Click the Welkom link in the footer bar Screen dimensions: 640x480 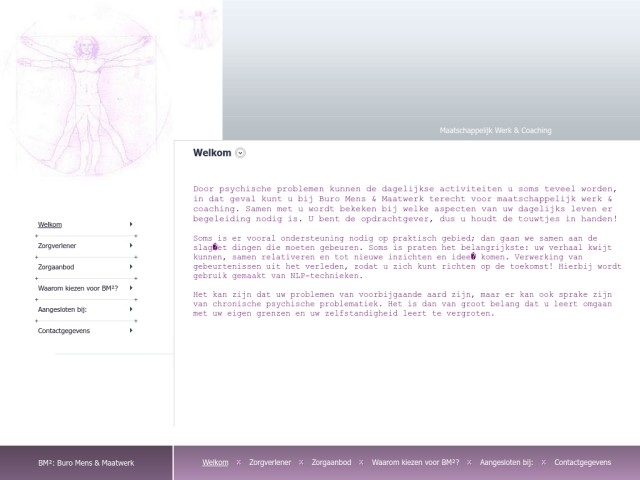coord(215,463)
